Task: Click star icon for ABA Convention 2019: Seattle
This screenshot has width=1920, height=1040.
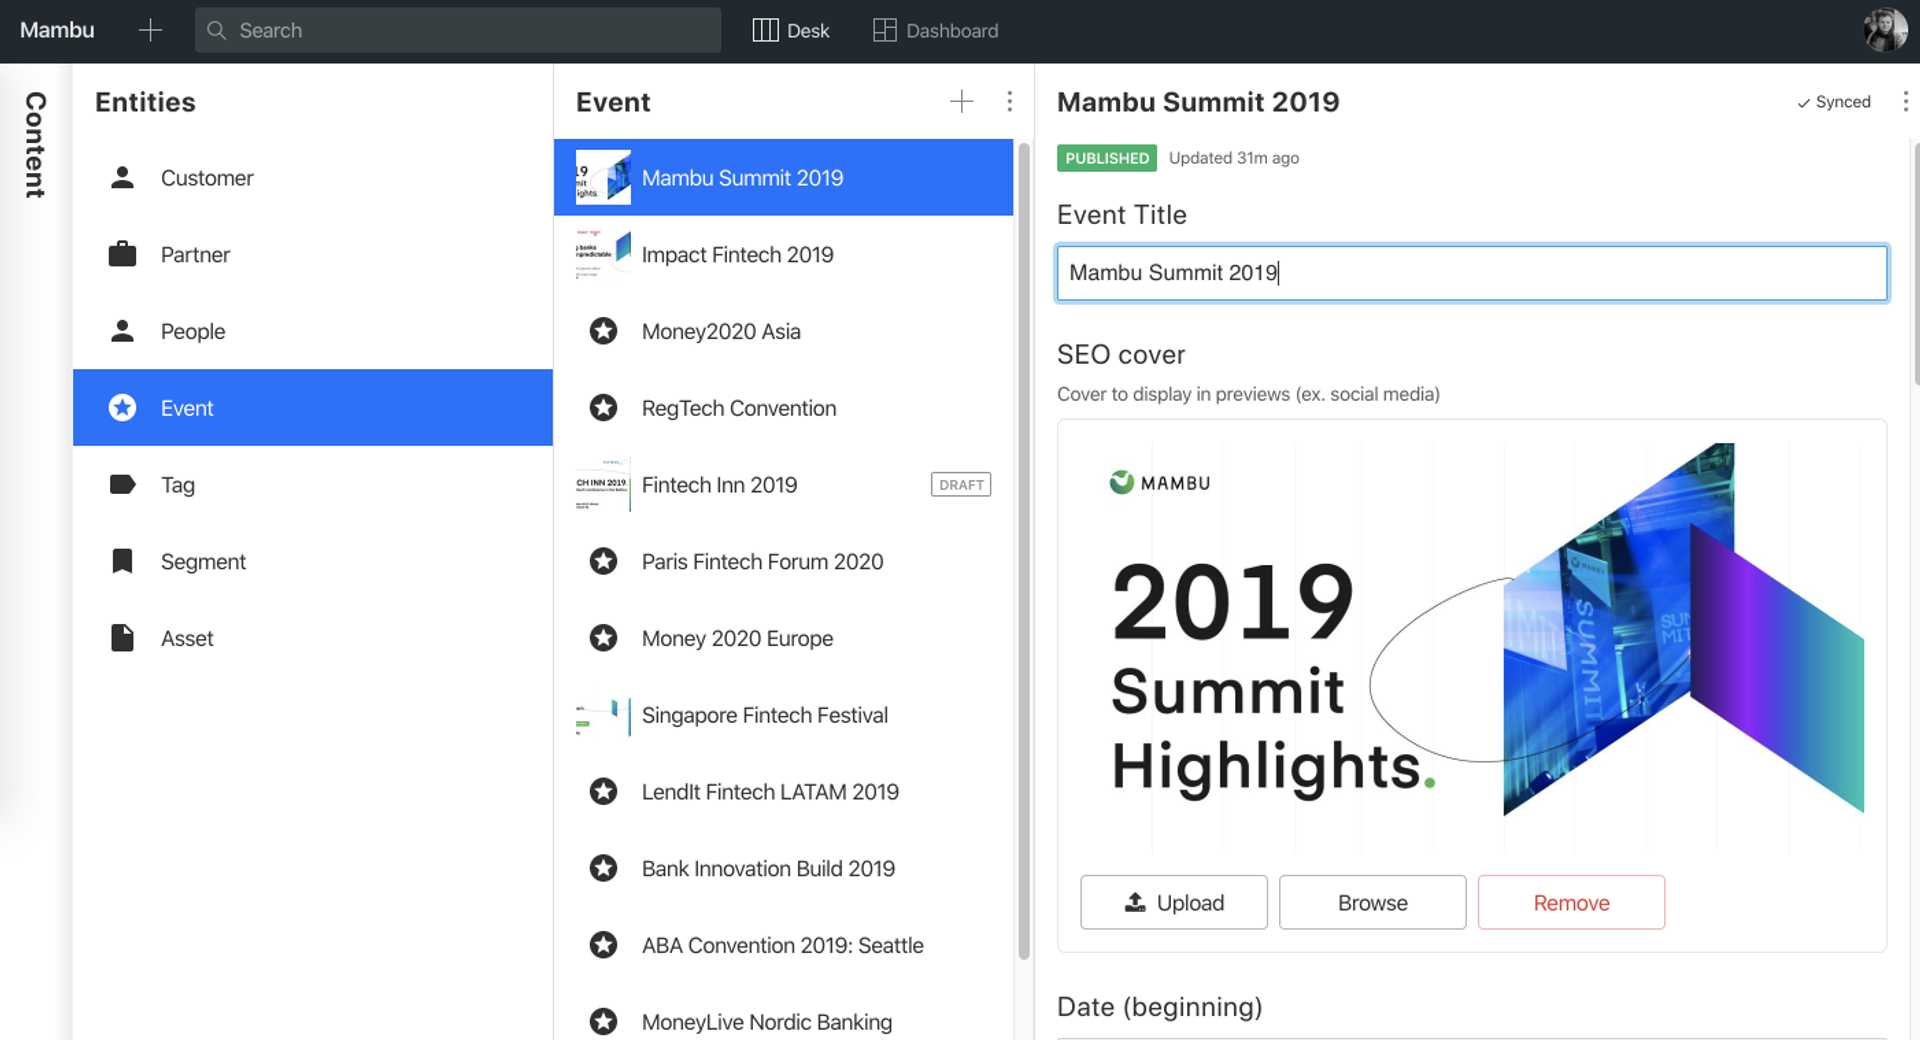Action: point(603,945)
